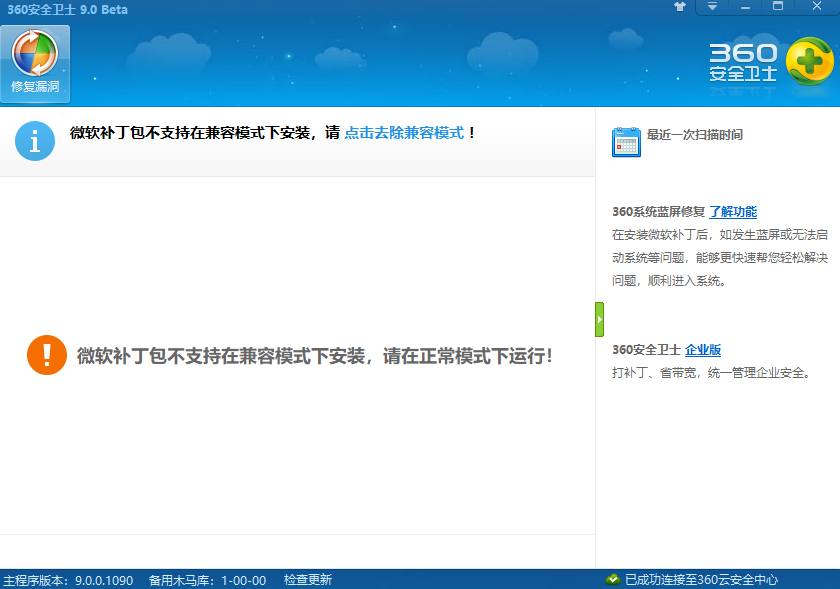Click 已成功连接至360云安全中心 status text
The image size is (840, 589).
701,580
